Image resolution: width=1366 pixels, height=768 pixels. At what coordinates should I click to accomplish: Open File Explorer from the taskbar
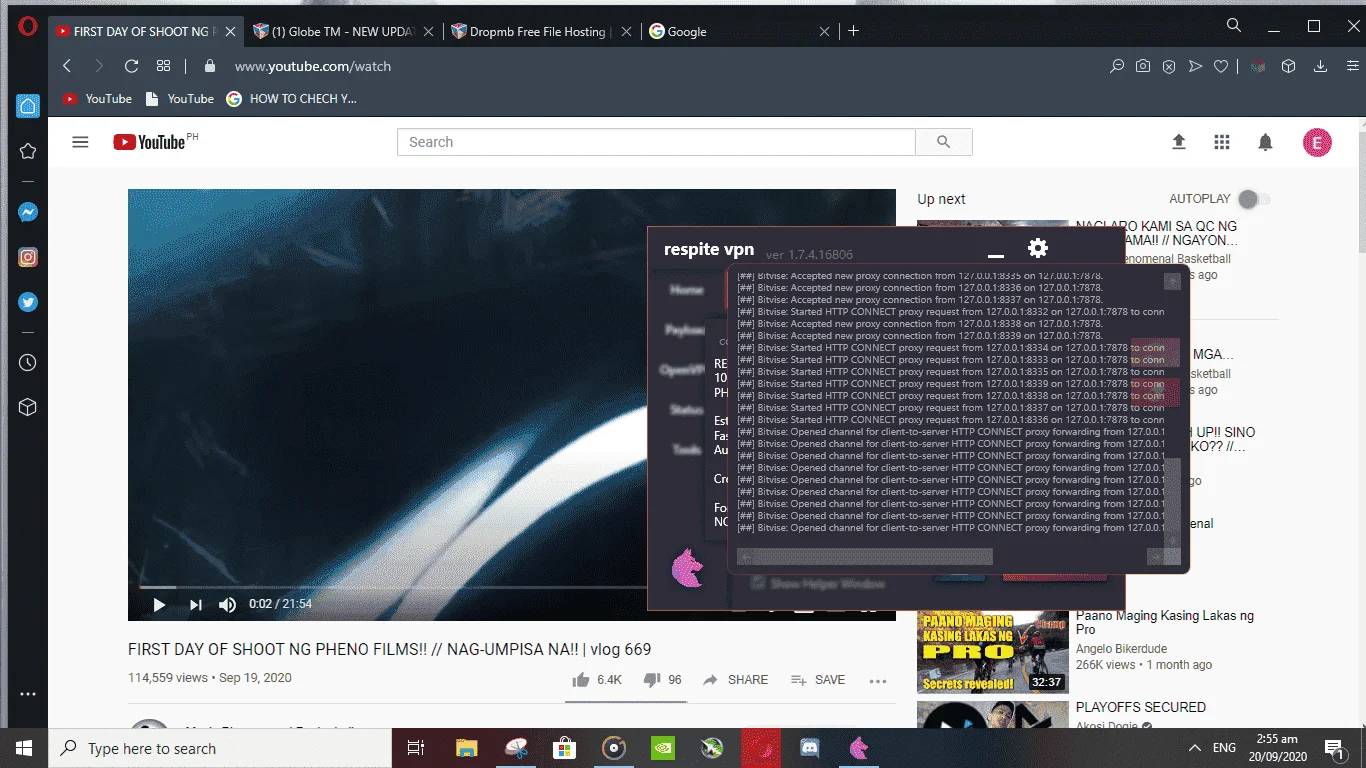tap(467, 748)
